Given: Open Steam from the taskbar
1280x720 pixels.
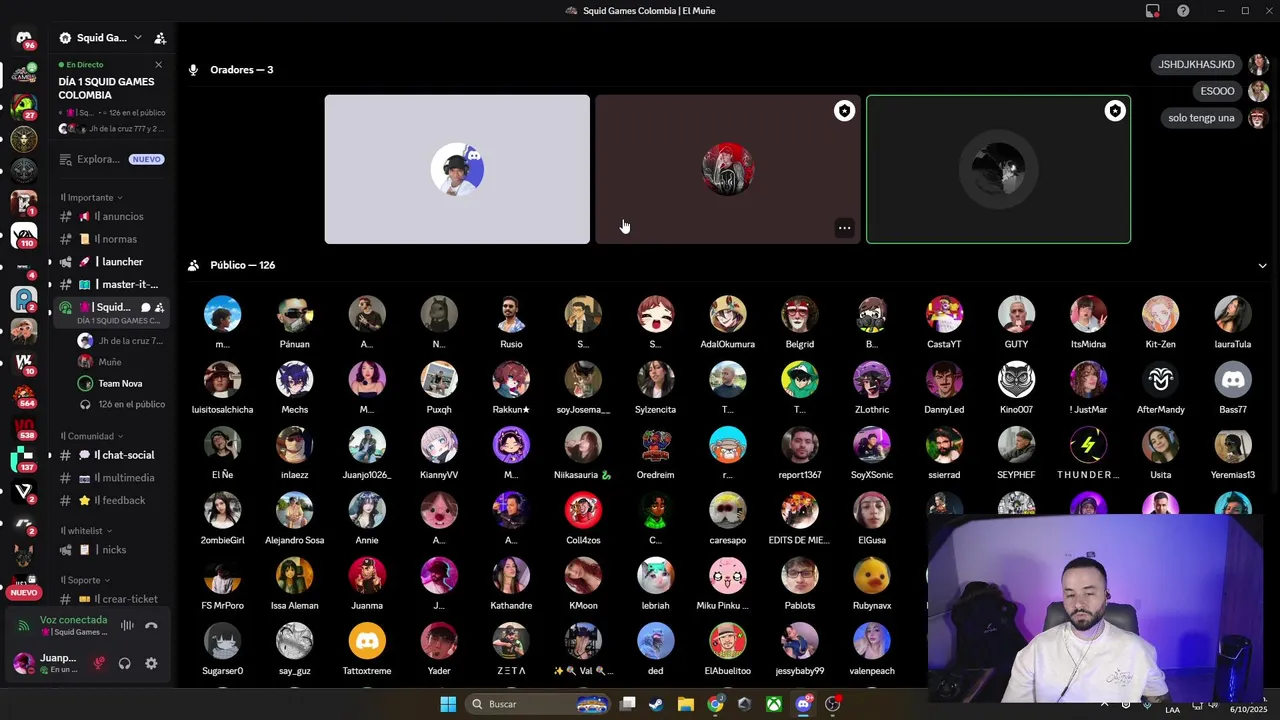Looking at the screenshot, I should (x=656, y=704).
